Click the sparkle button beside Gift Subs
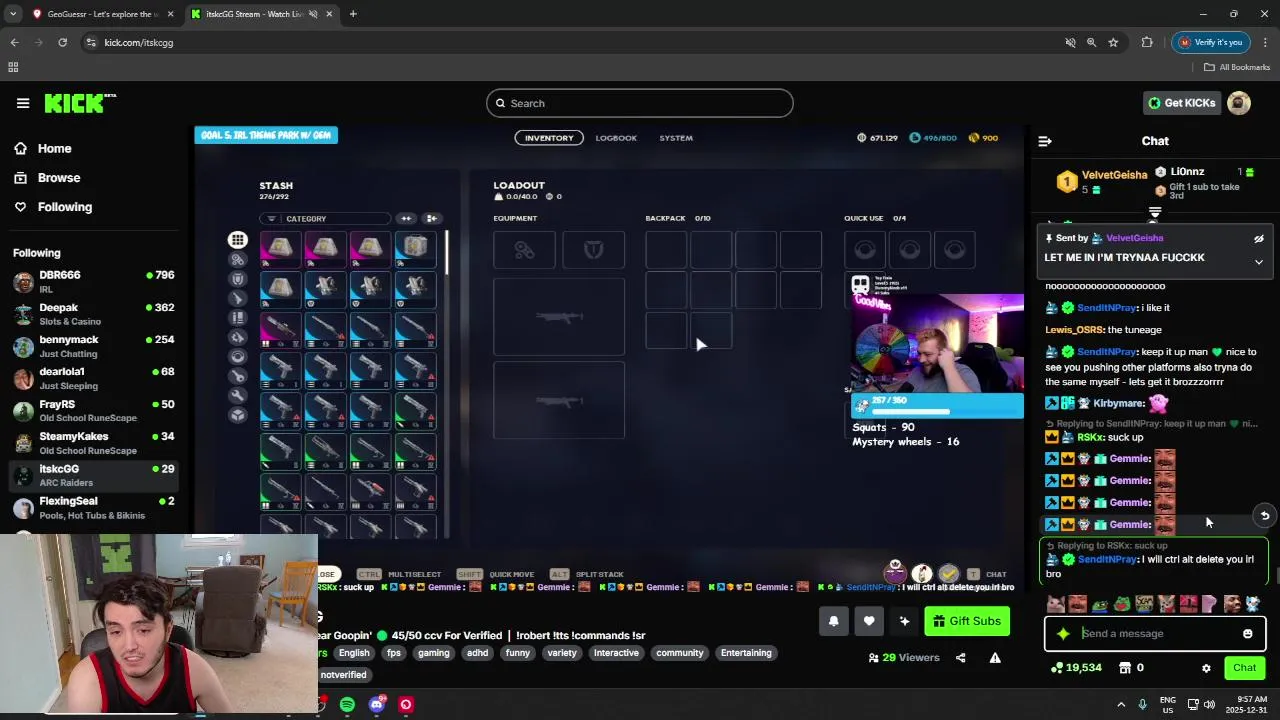This screenshot has height=720, width=1280. tap(904, 621)
